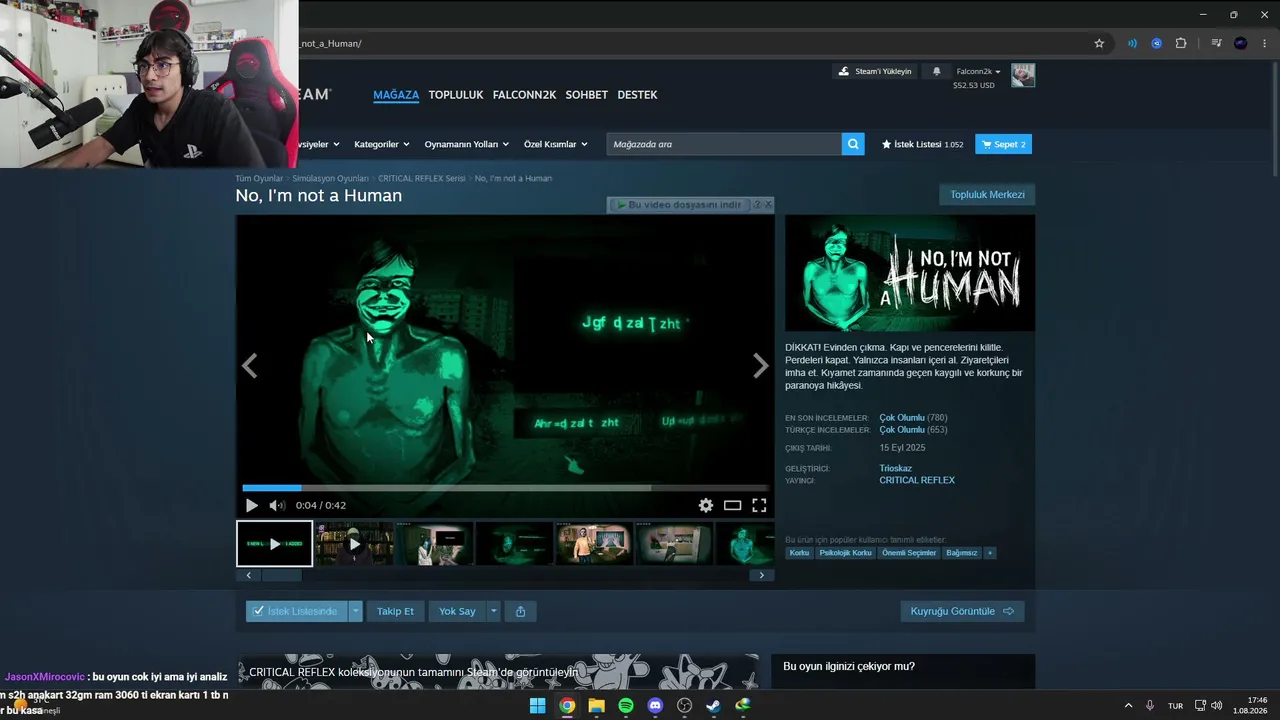This screenshot has height=720, width=1280.
Task: Open Spotify from the taskbar
Action: pos(626,706)
